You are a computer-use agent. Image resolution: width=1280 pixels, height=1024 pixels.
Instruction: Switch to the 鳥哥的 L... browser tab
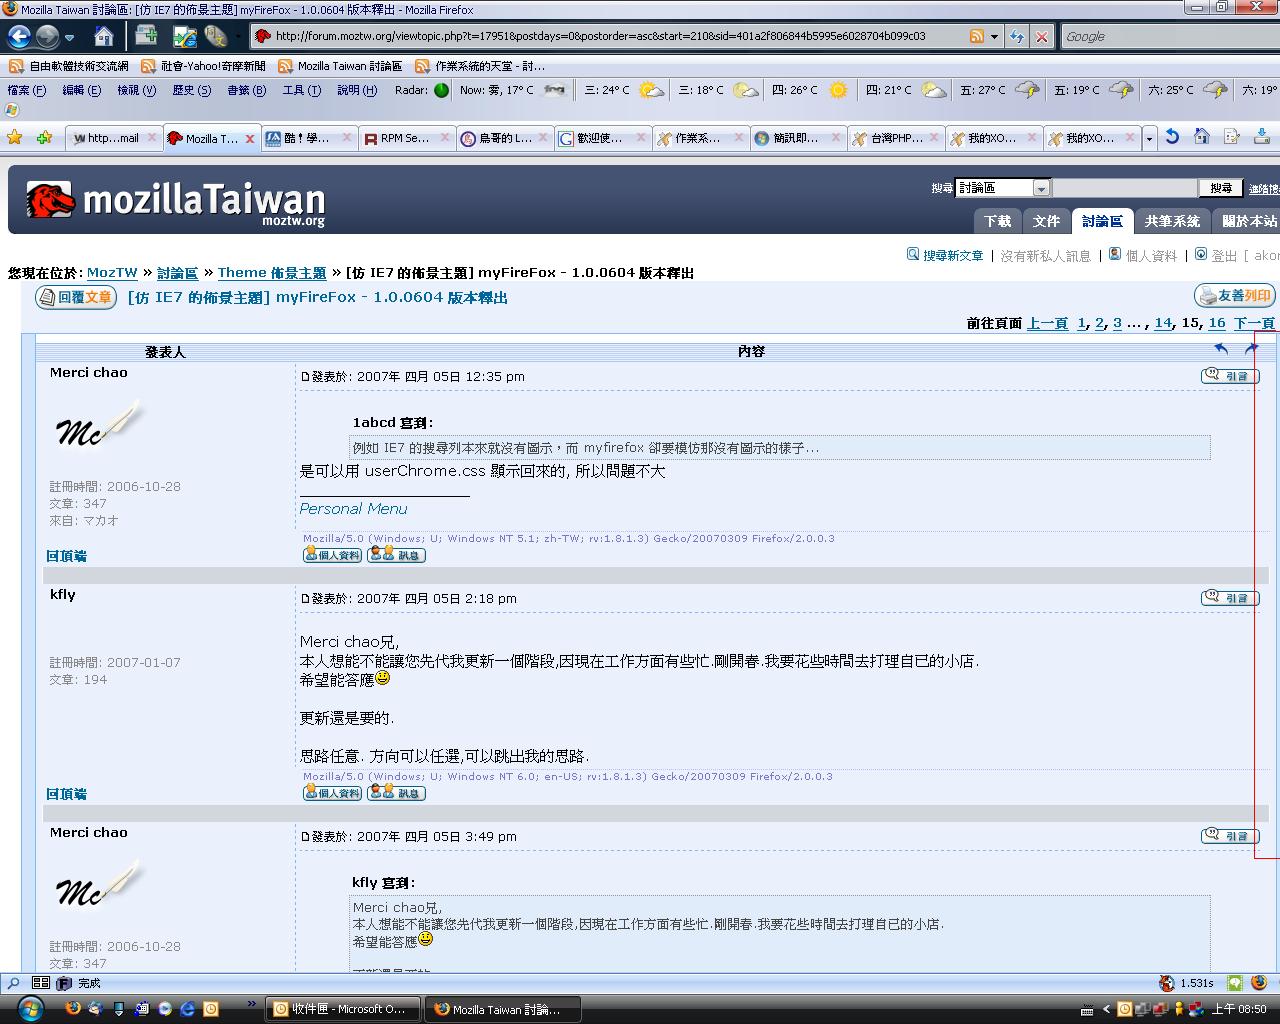click(x=504, y=138)
